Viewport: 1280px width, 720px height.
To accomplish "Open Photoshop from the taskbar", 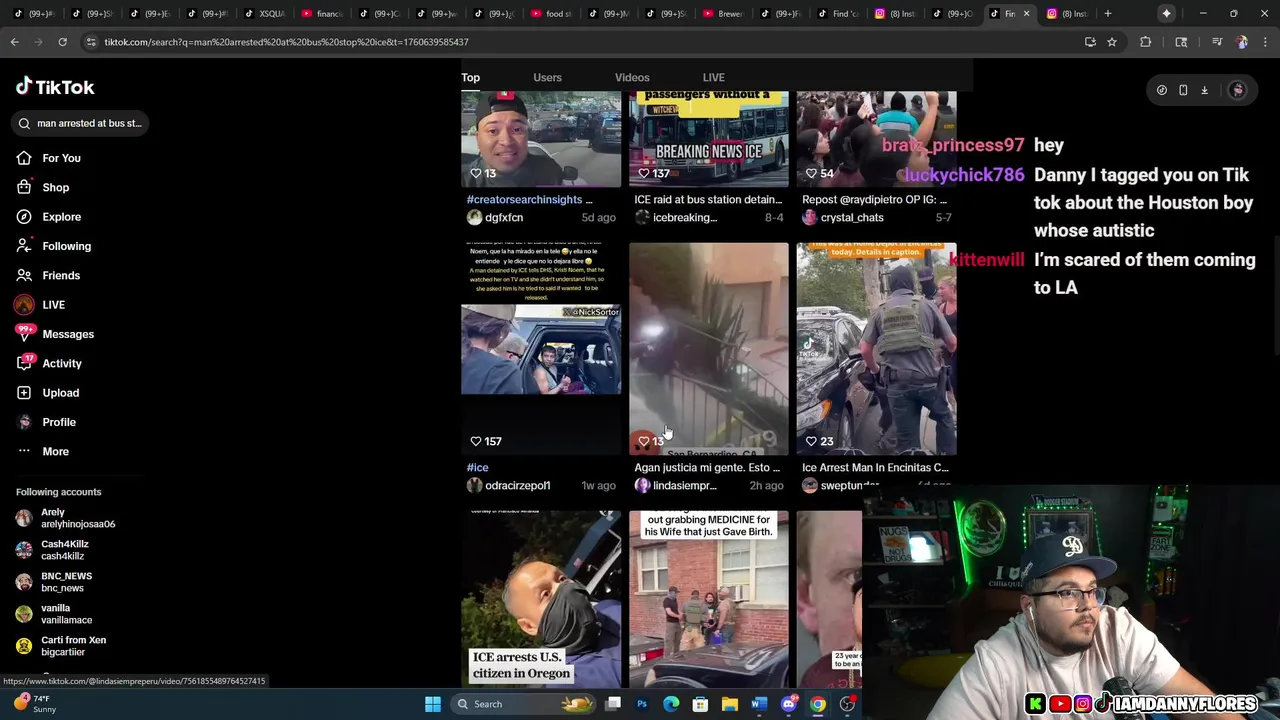I will click(642, 704).
